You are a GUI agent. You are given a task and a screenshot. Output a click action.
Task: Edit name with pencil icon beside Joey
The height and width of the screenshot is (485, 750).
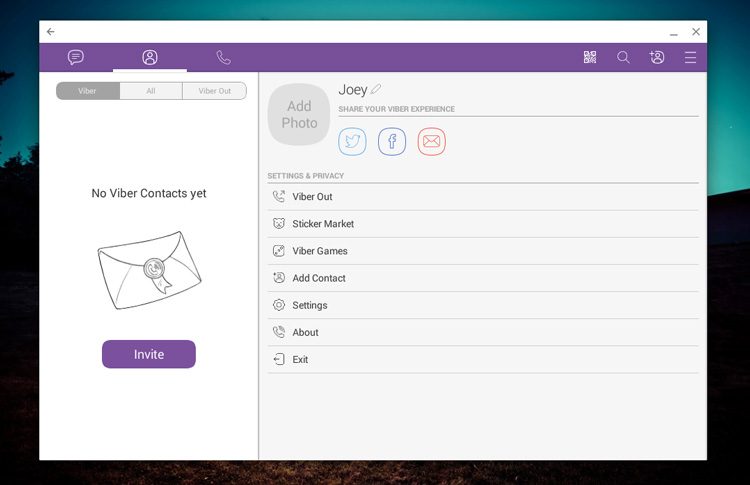[x=376, y=90]
